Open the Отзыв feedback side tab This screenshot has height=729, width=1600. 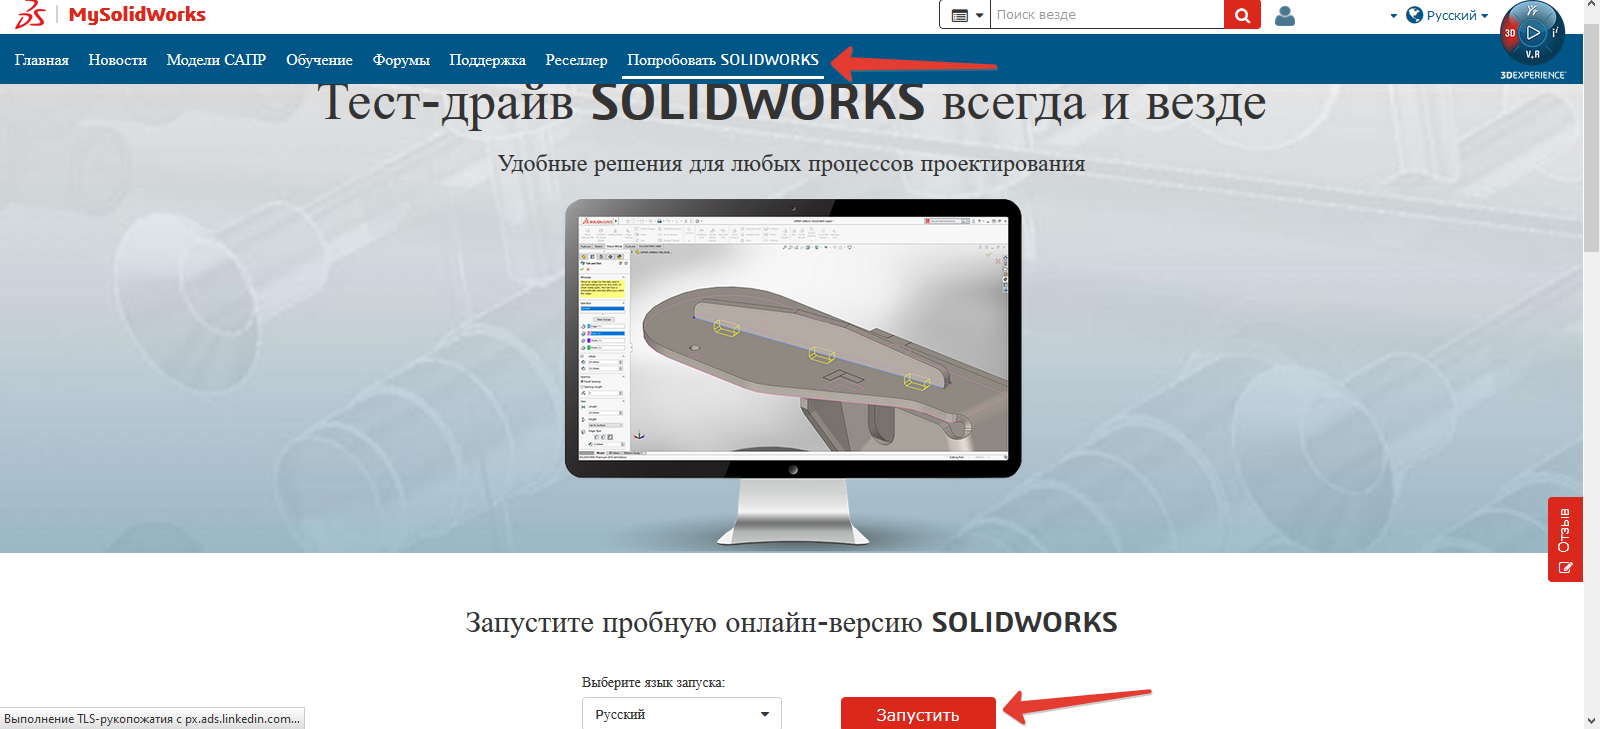click(x=1565, y=539)
